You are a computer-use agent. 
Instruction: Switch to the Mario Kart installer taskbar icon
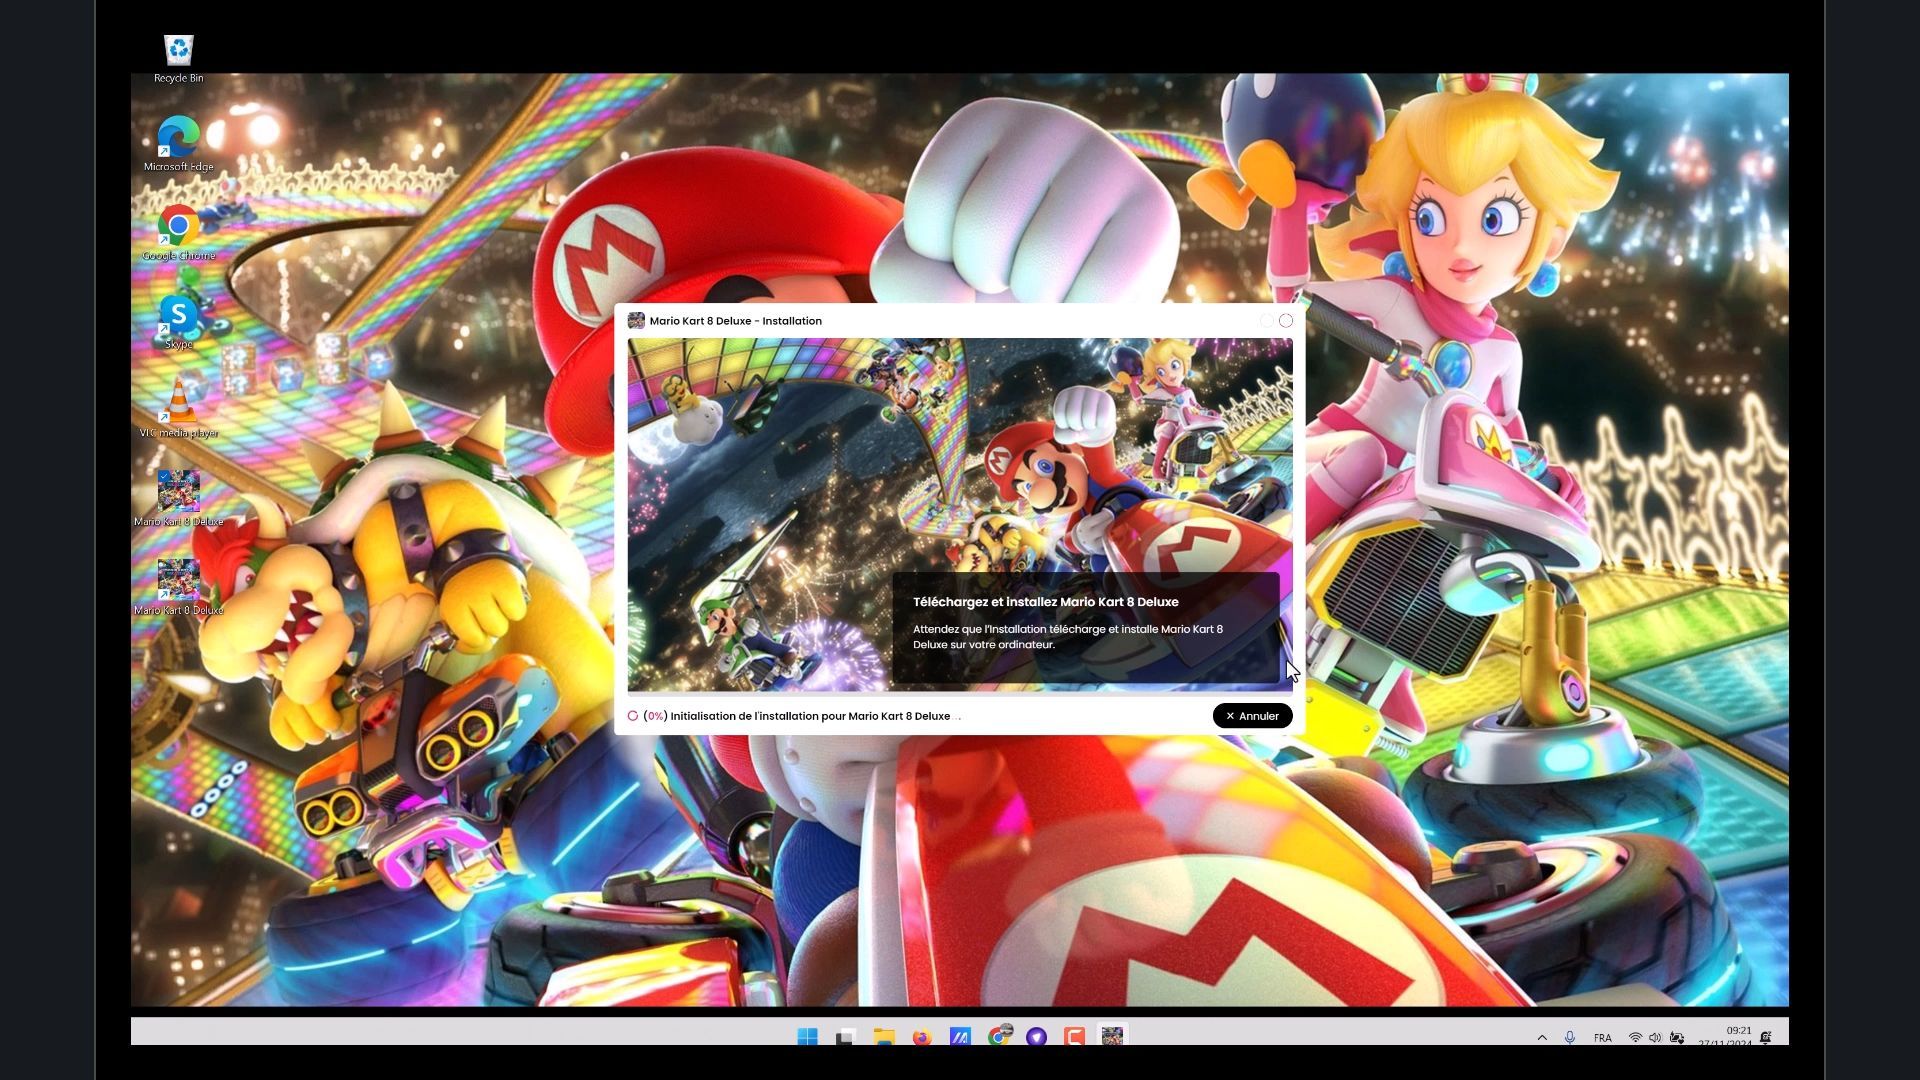1112,1037
